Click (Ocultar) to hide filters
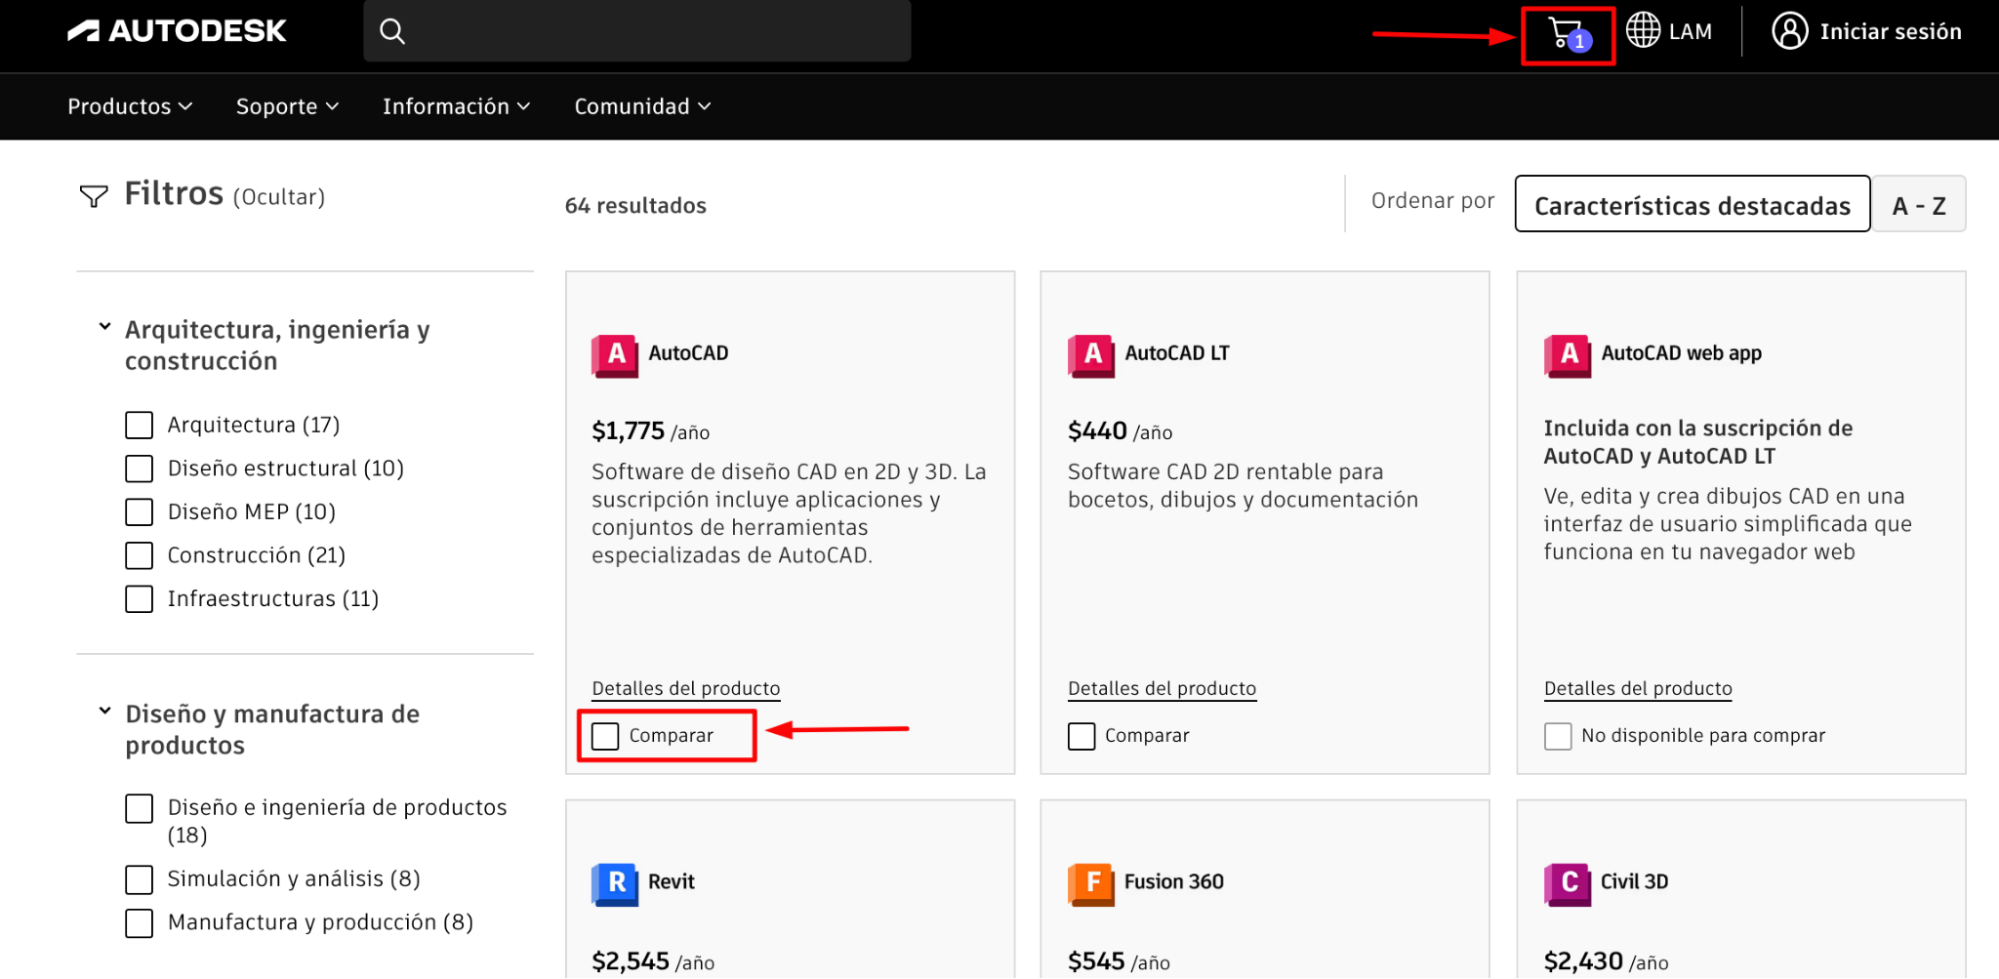This screenshot has width=1999, height=979. pos(279,197)
